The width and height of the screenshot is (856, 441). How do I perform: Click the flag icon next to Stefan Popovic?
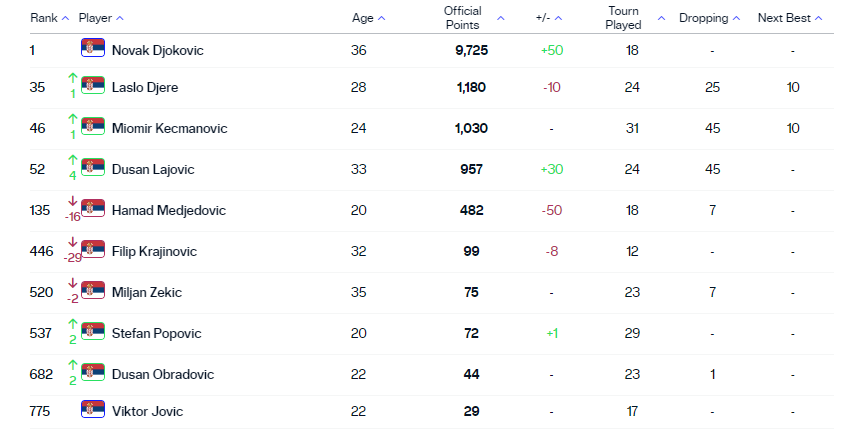pyautogui.click(x=93, y=331)
